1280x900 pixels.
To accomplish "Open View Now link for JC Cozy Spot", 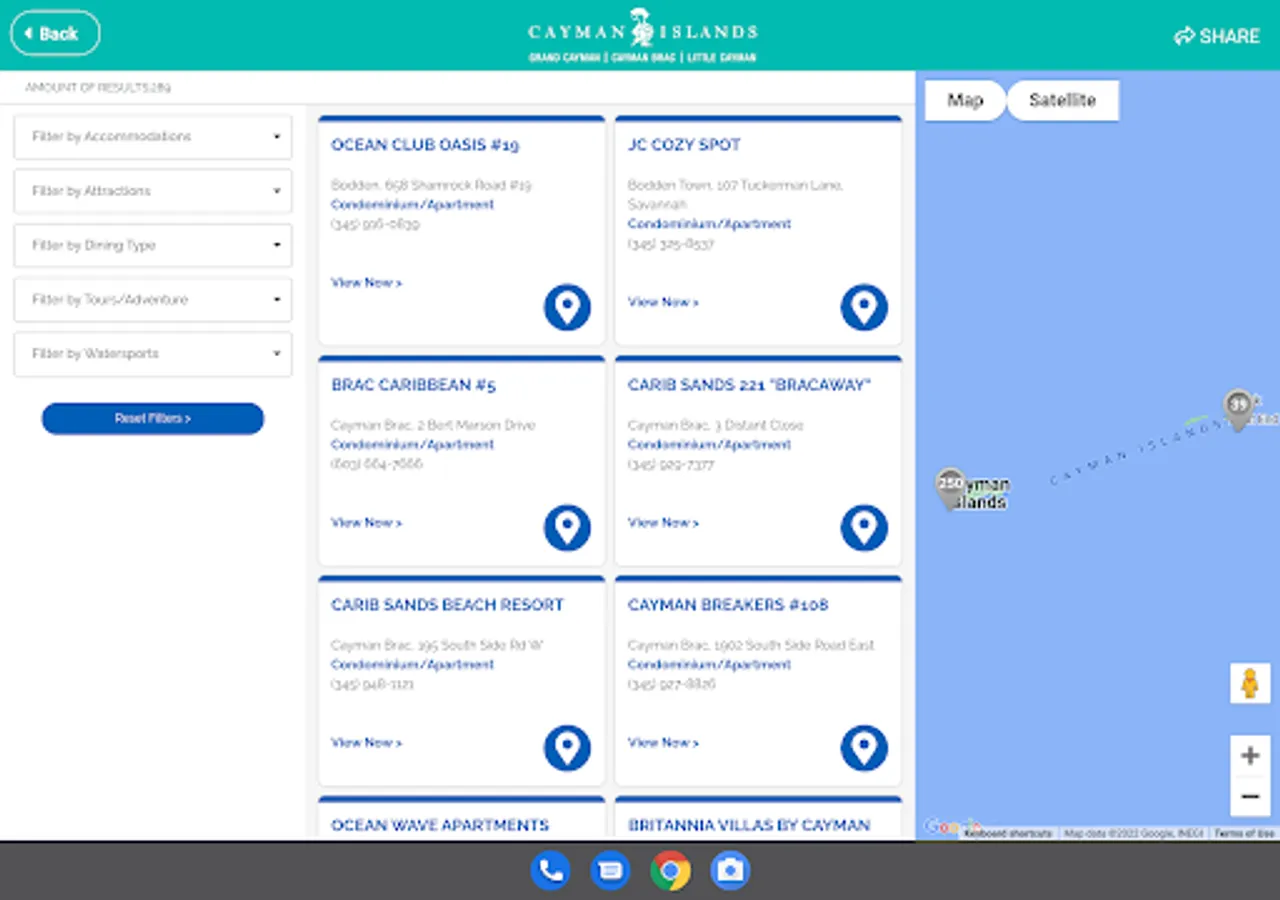I will [x=663, y=302].
